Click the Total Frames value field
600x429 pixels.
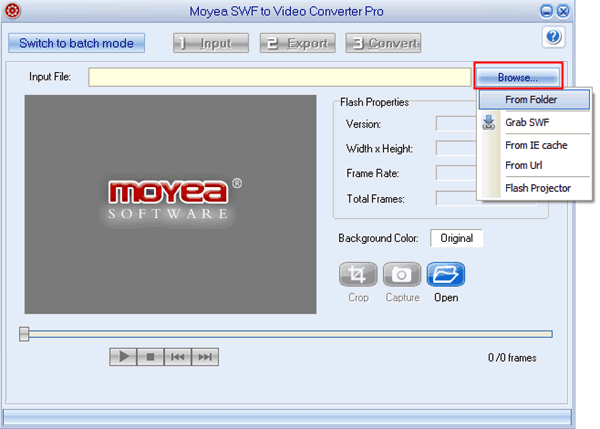pos(456,198)
